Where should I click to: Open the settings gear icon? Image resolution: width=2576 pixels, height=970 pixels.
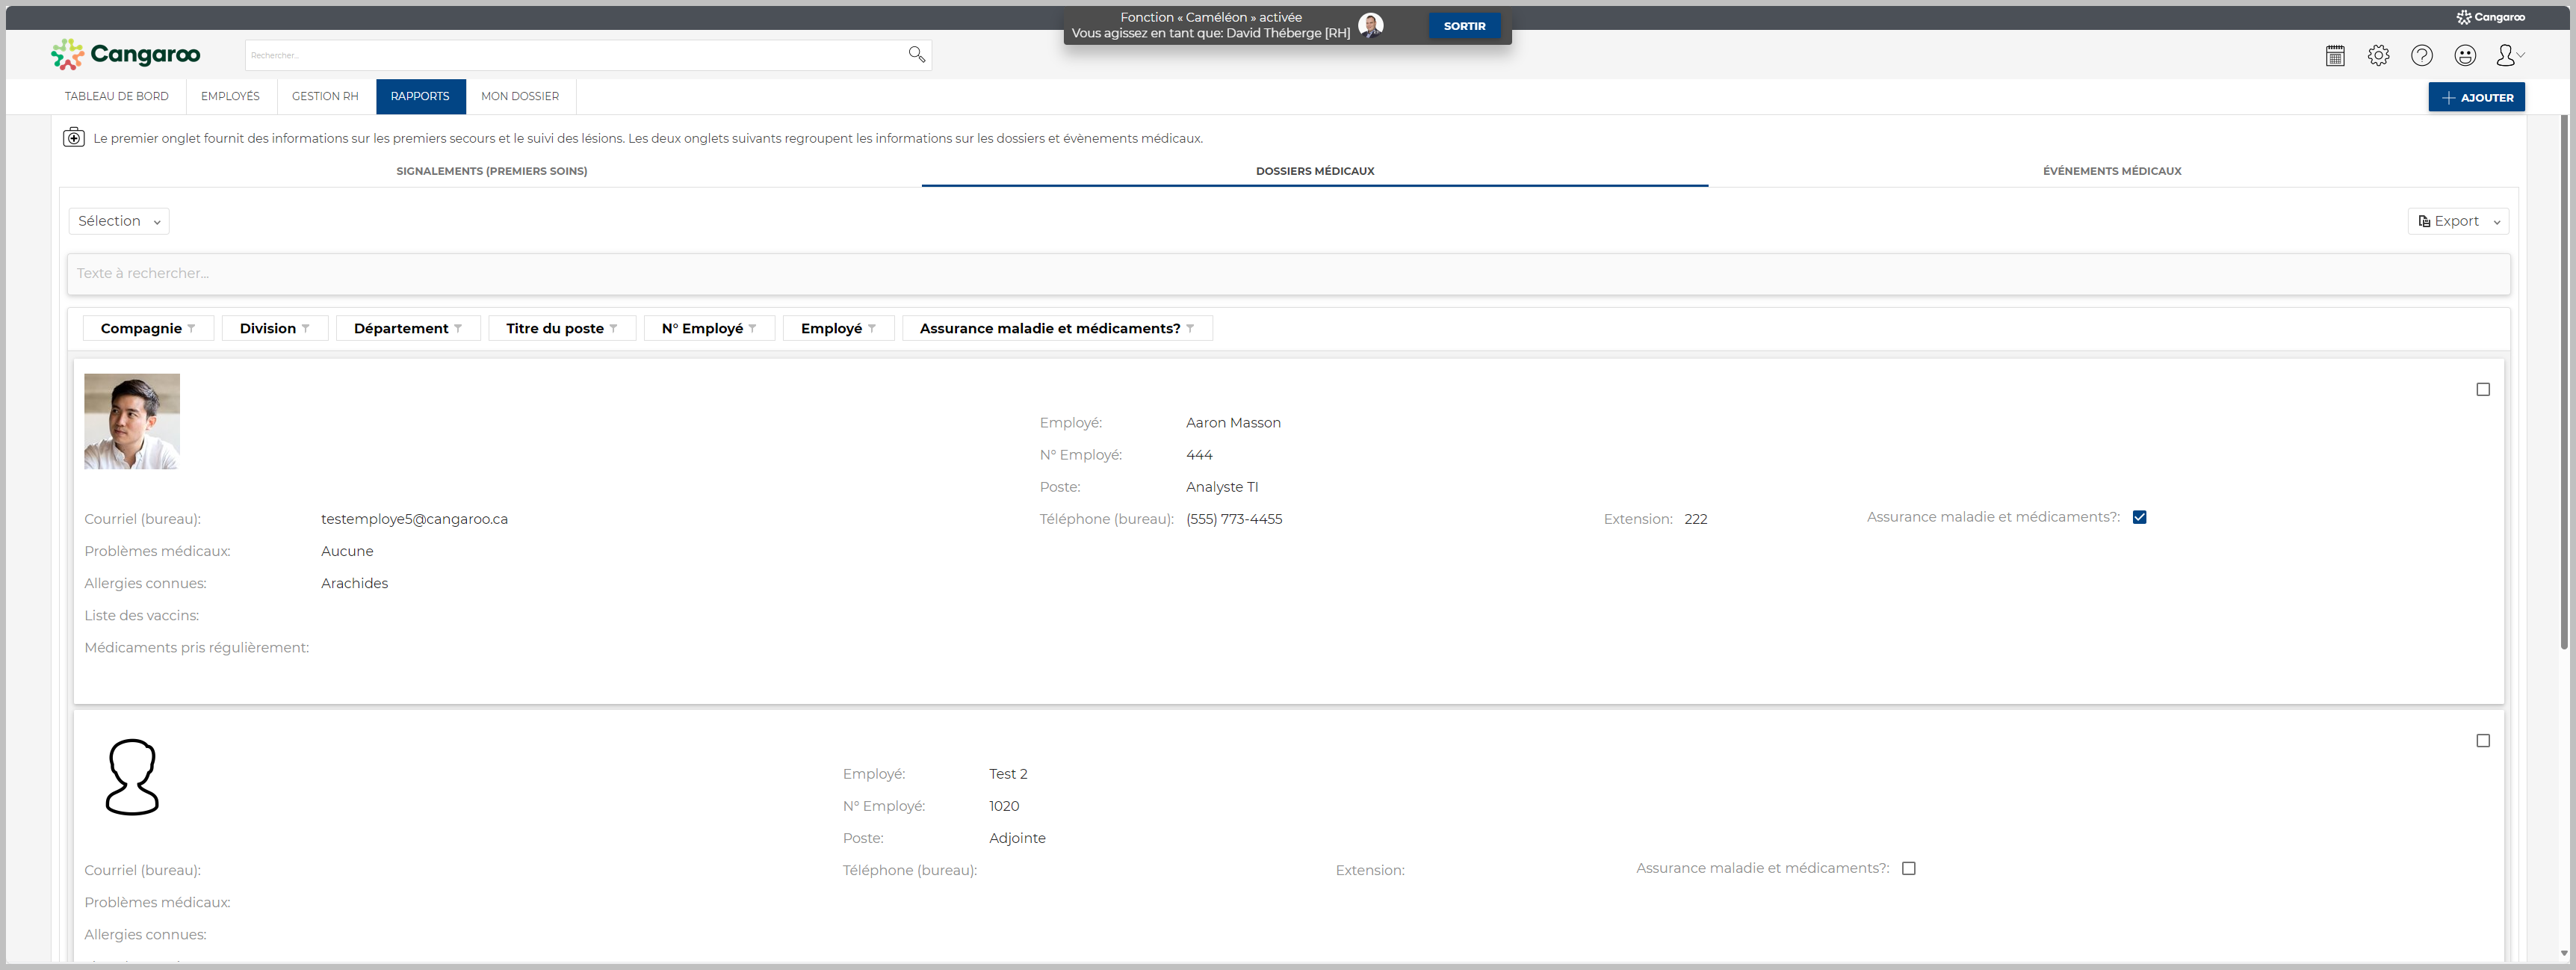click(x=2378, y=56)
